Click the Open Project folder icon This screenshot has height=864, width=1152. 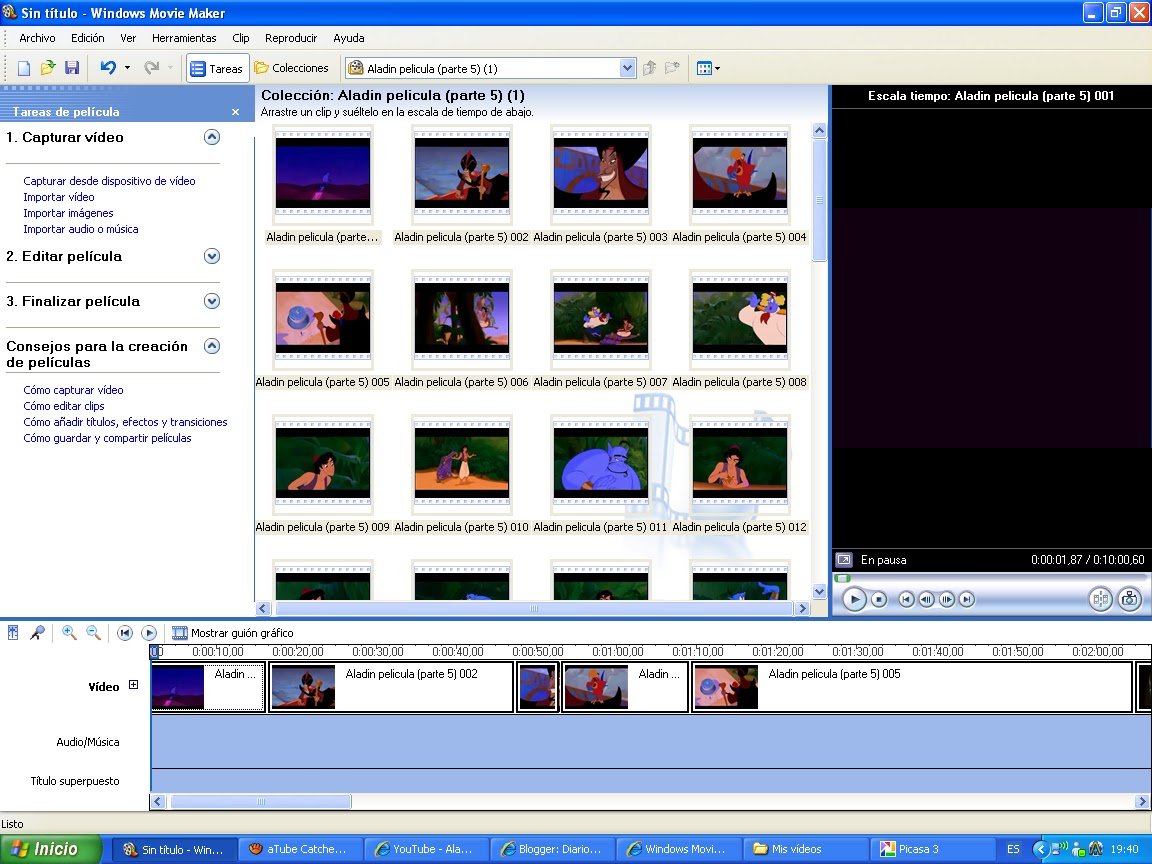[x=48, y=68]
